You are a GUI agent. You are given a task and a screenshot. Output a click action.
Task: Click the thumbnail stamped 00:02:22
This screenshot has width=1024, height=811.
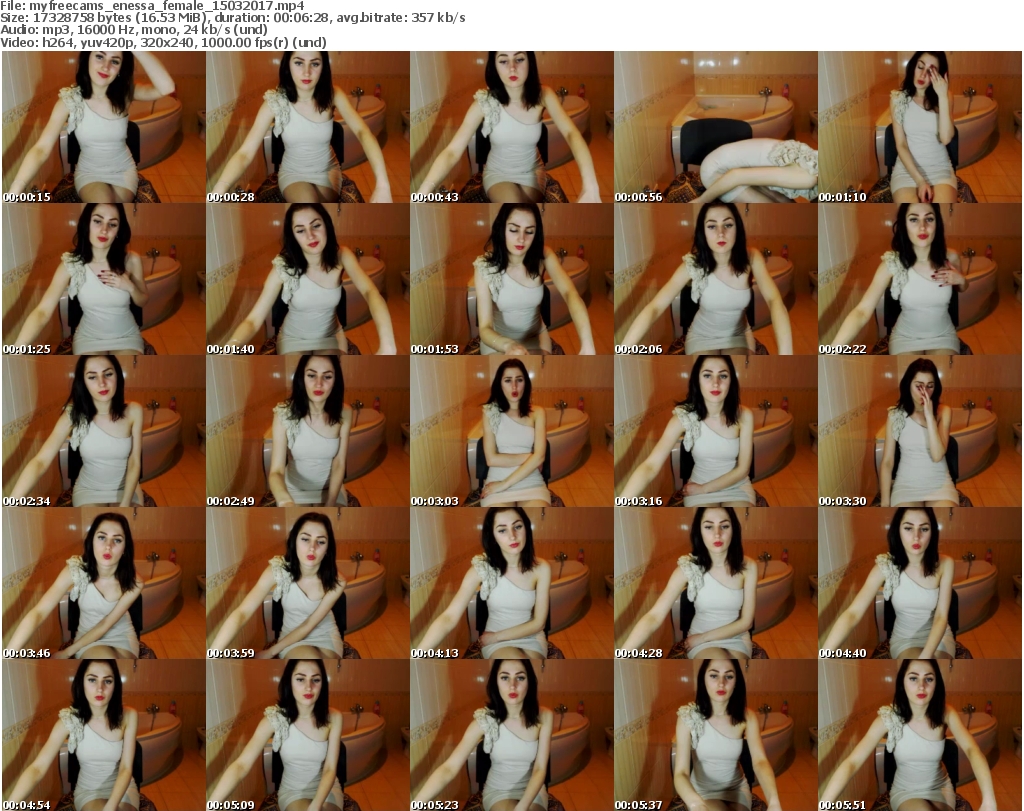[920, 279]
